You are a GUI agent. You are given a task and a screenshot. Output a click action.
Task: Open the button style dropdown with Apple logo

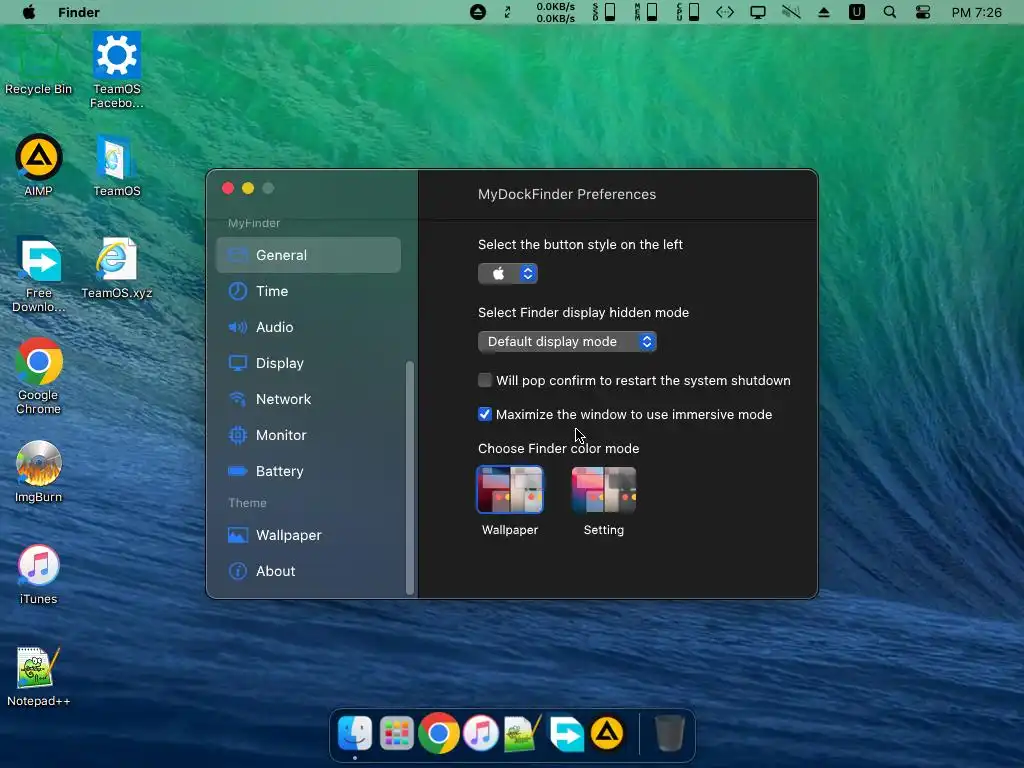(x=508, y=274)
